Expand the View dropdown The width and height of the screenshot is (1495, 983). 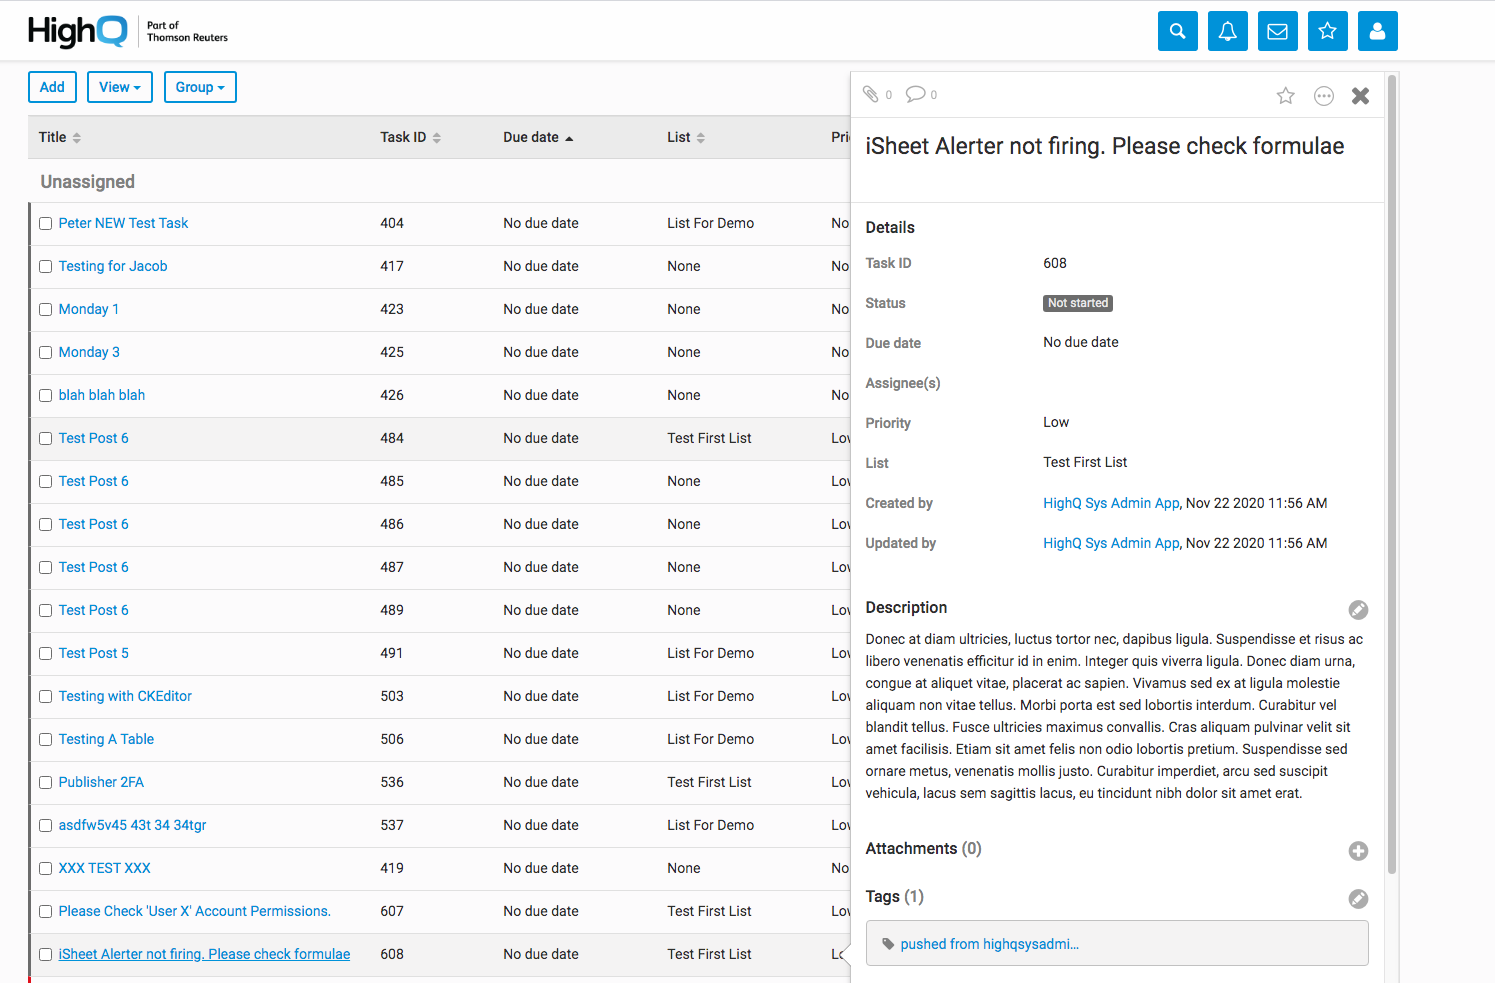pyautogui.click(x=120, y=87)
